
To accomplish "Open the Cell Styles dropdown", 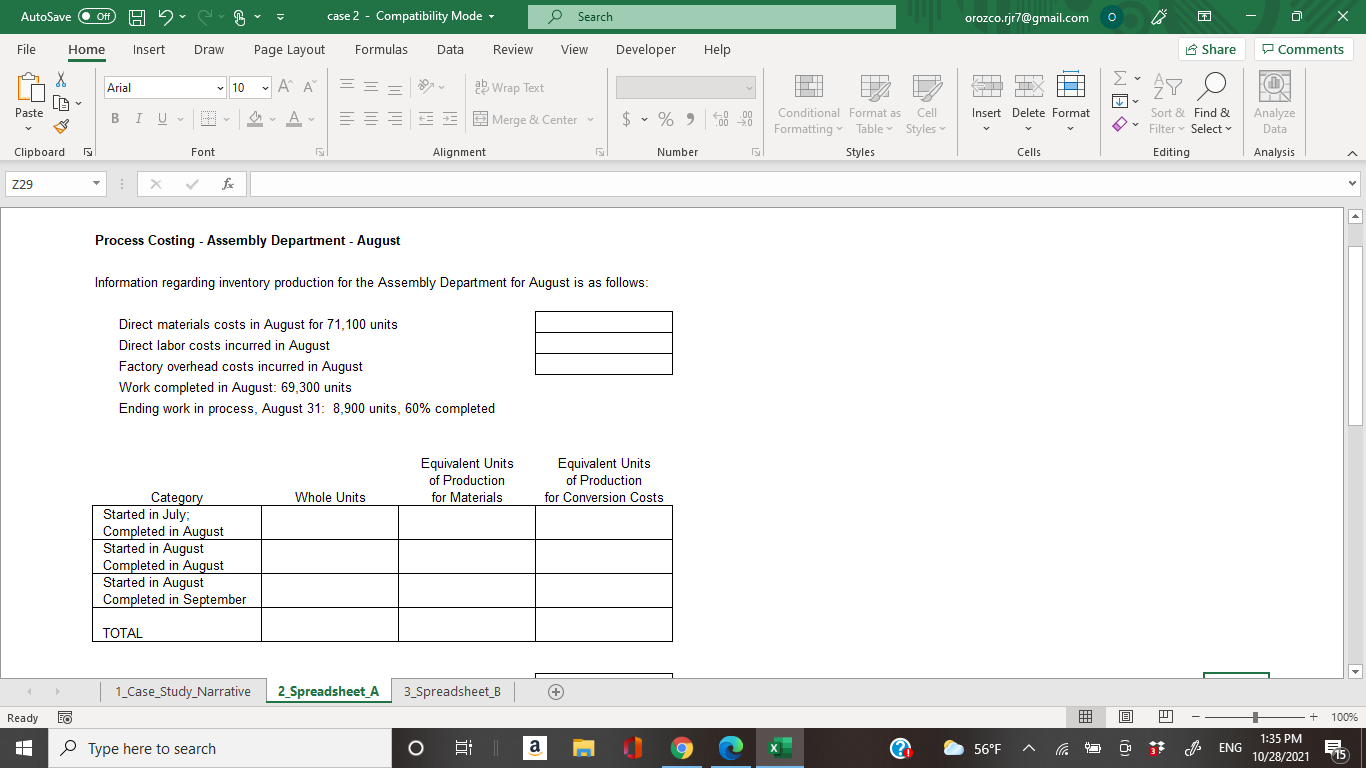I will click(926, 104).
